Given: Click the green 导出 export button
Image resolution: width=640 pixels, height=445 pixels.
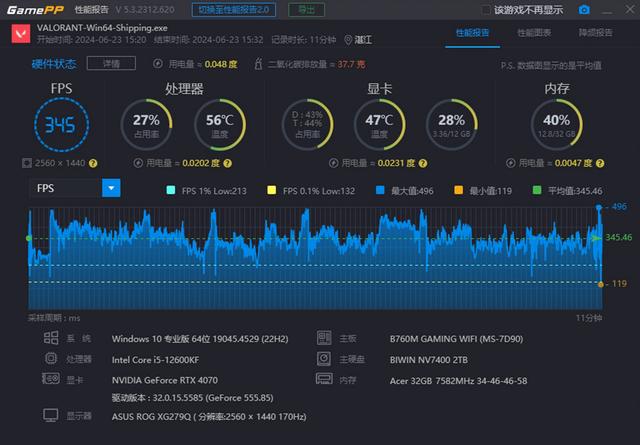Looking at the screenshot, I should 307,10.
